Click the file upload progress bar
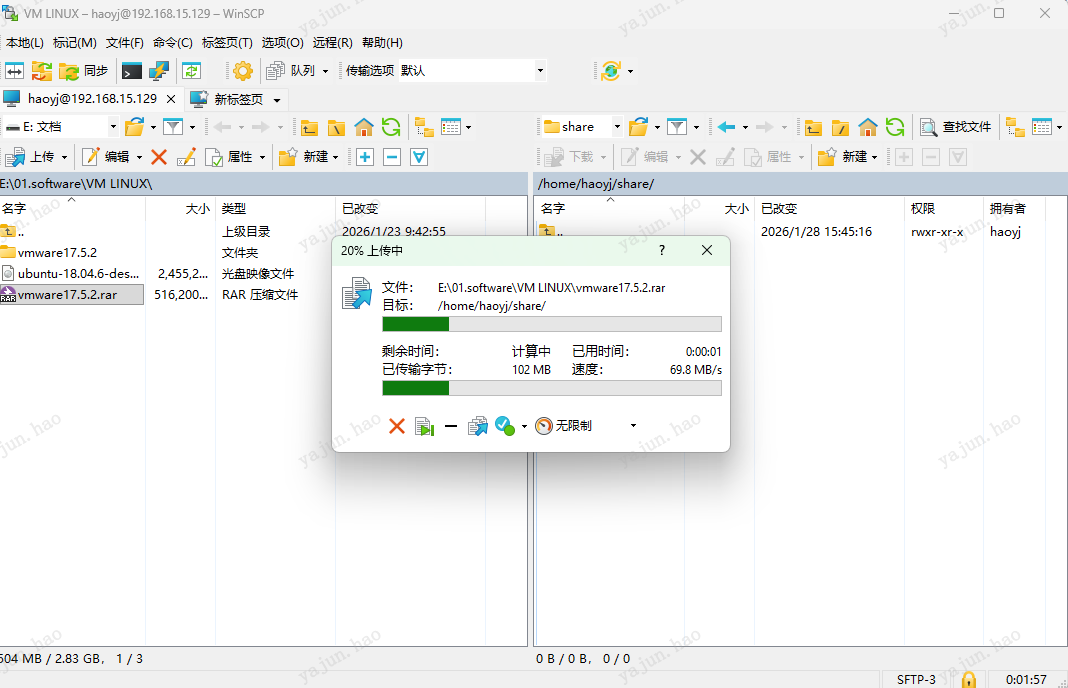Viewport: 1068px width, 688px height. point(552,324)
